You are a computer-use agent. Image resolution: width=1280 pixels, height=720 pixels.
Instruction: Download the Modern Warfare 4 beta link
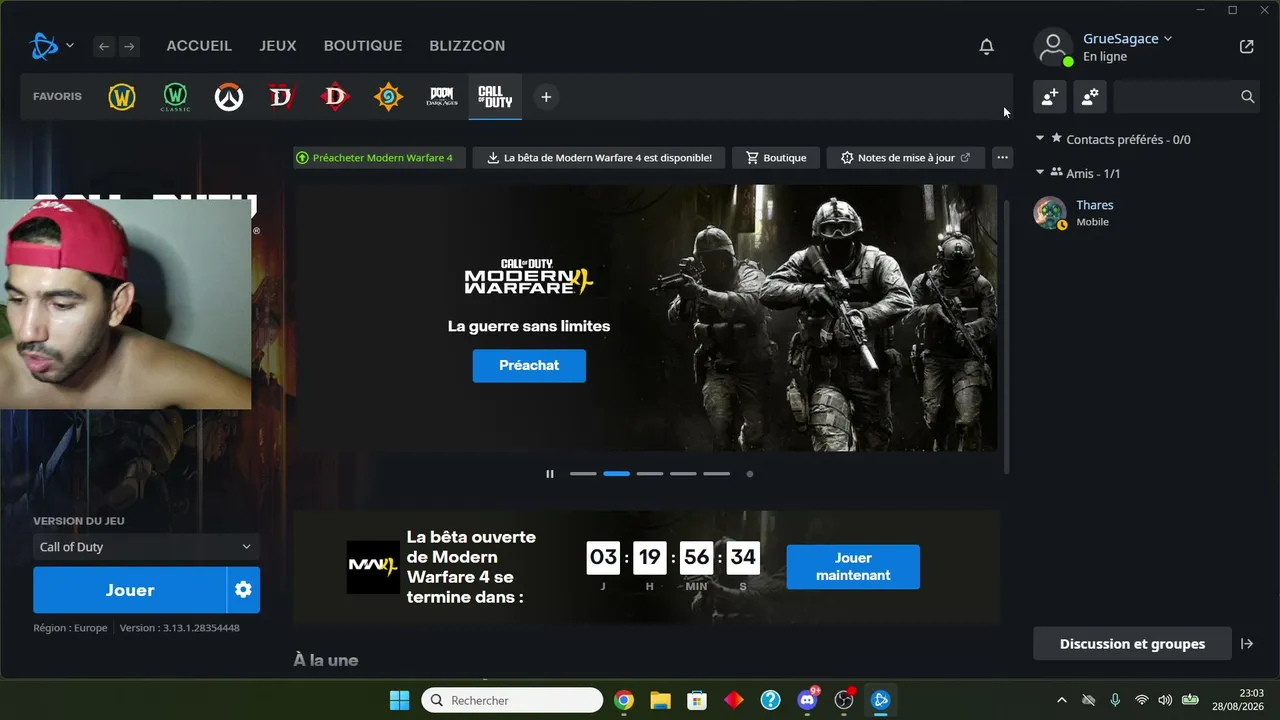(600, 158)
